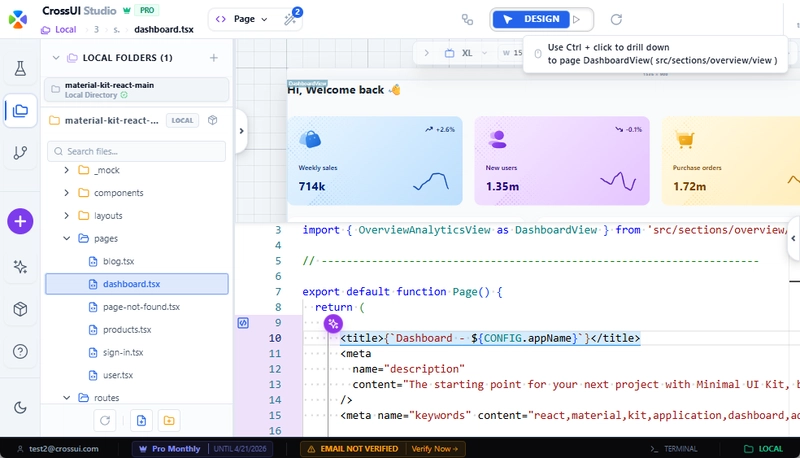Click the LOCAL status bar indicator

pyautogui.click(x=763, y=449)
